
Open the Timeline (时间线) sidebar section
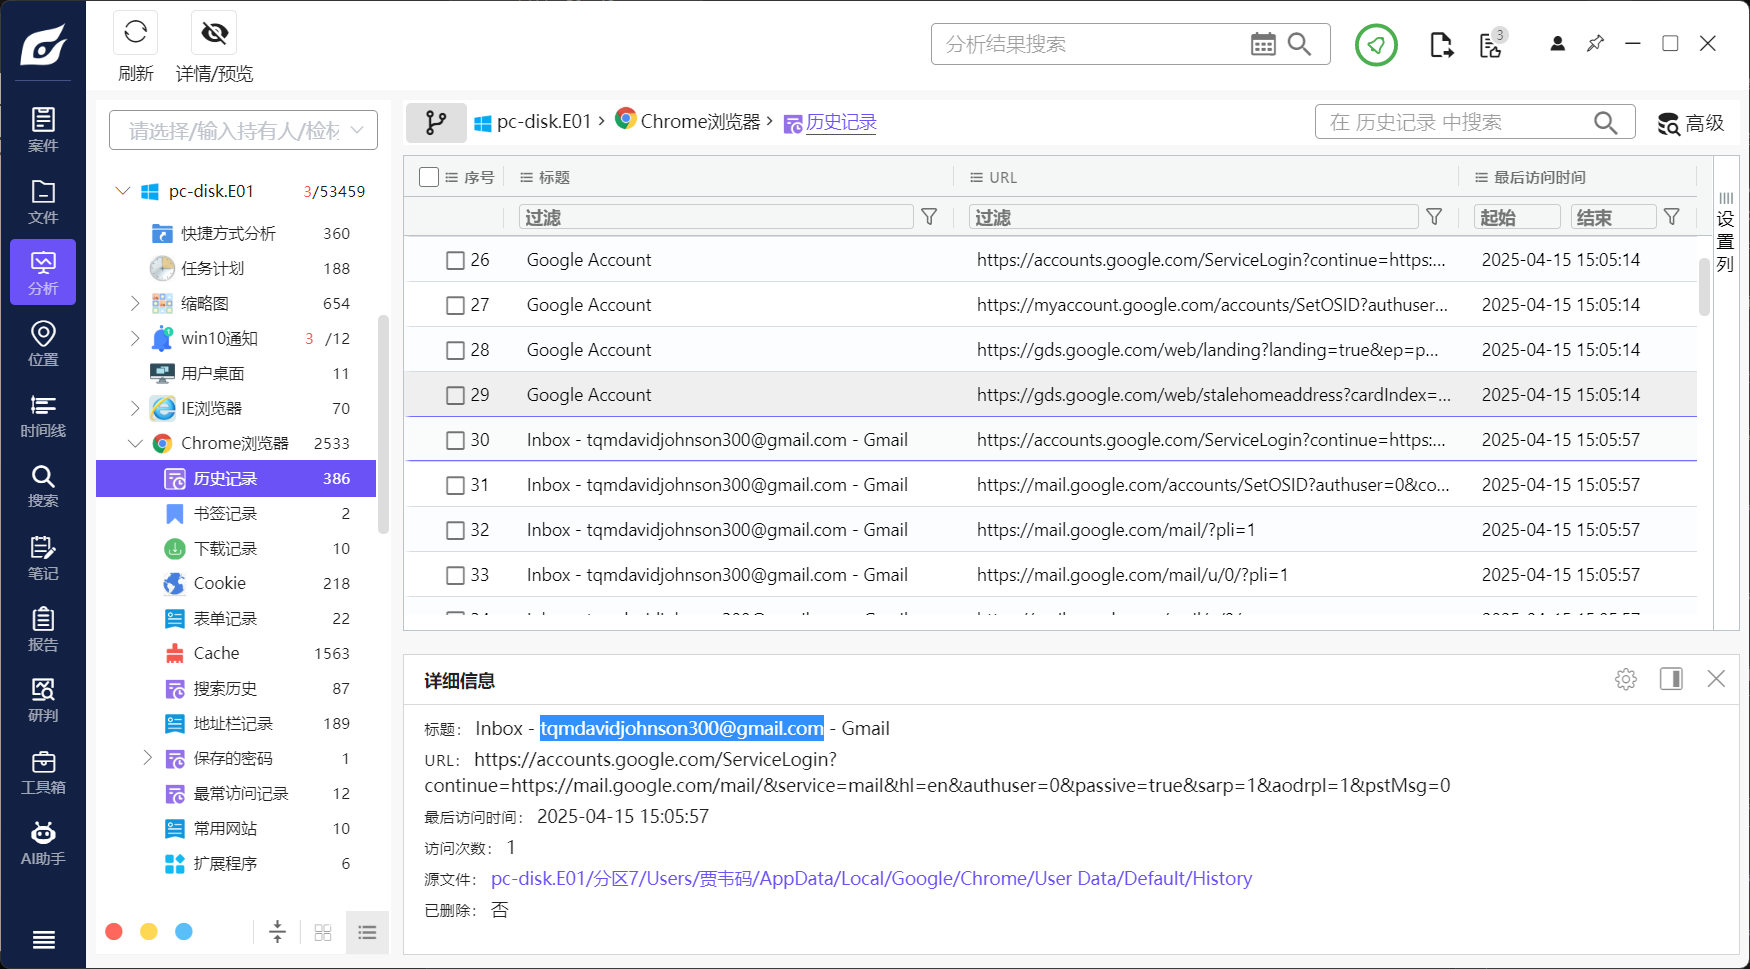[x=43, y=415]
